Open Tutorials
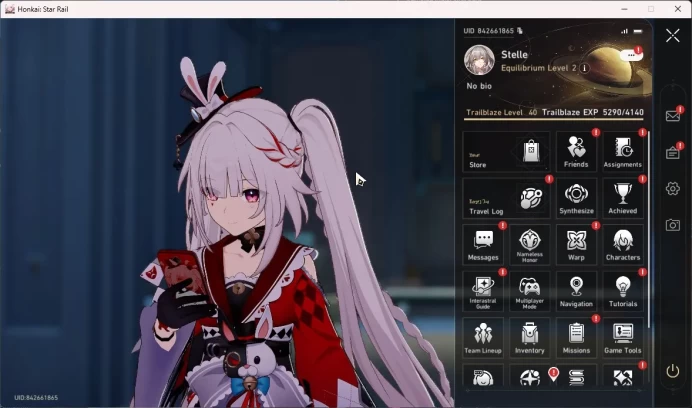The image size is (692, 408). pos(623,291)
